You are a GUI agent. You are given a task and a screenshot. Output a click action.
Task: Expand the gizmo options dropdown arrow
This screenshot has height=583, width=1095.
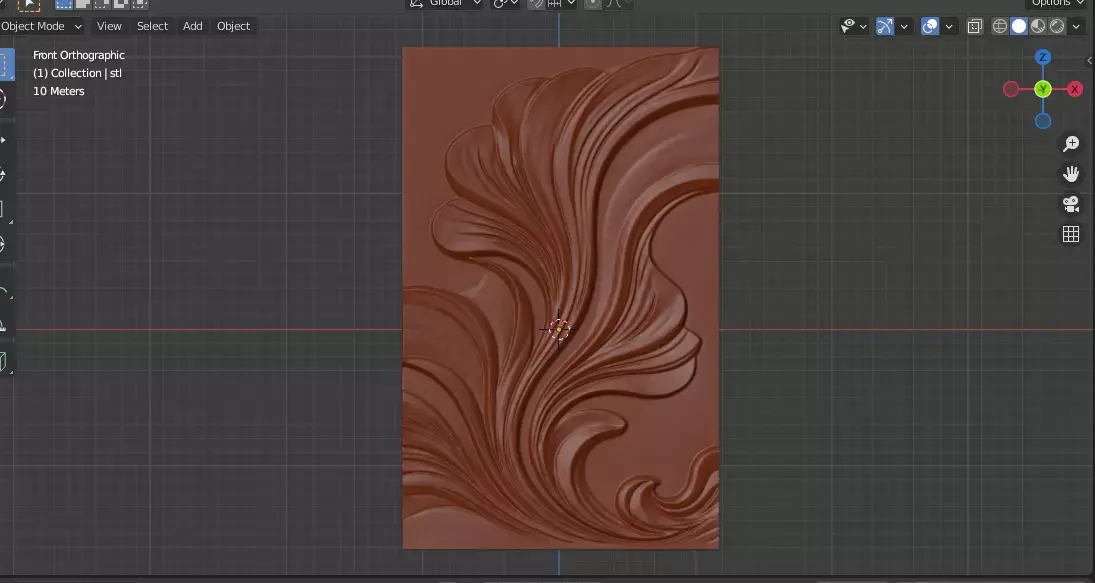(x=904, y=27)
